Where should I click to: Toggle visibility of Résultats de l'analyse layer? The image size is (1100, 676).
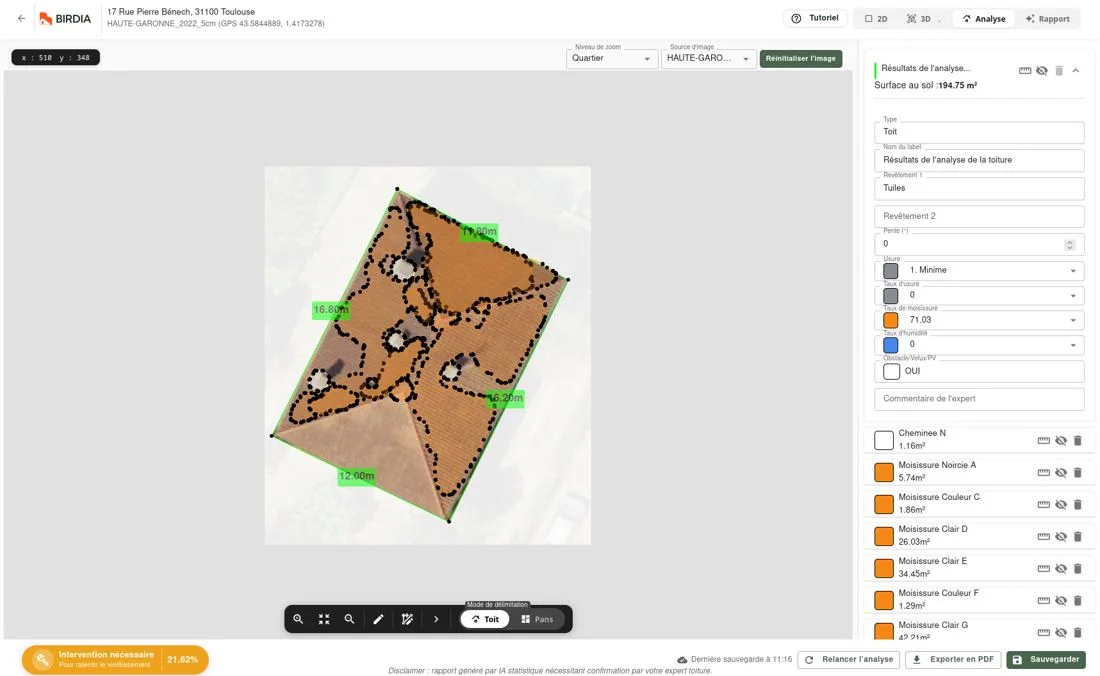[x=1042, y=71]
